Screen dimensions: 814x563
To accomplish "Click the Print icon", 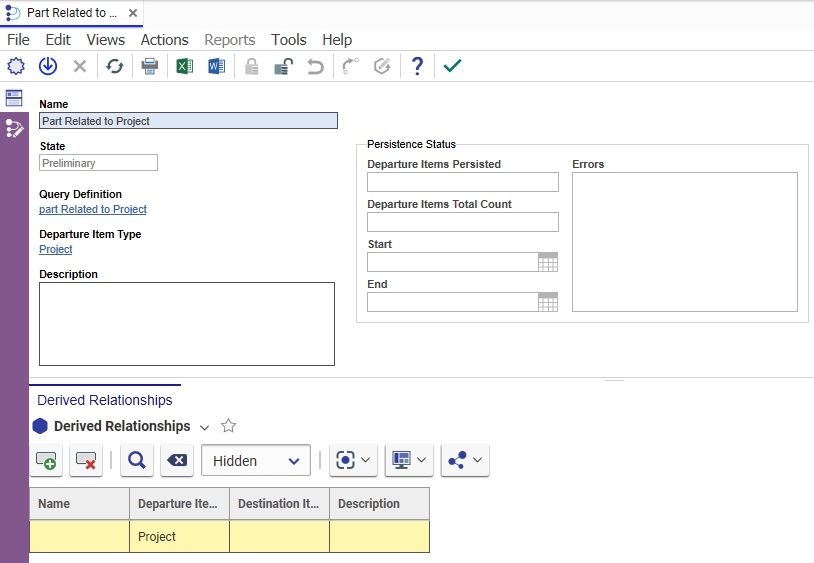I will [150, 66].
